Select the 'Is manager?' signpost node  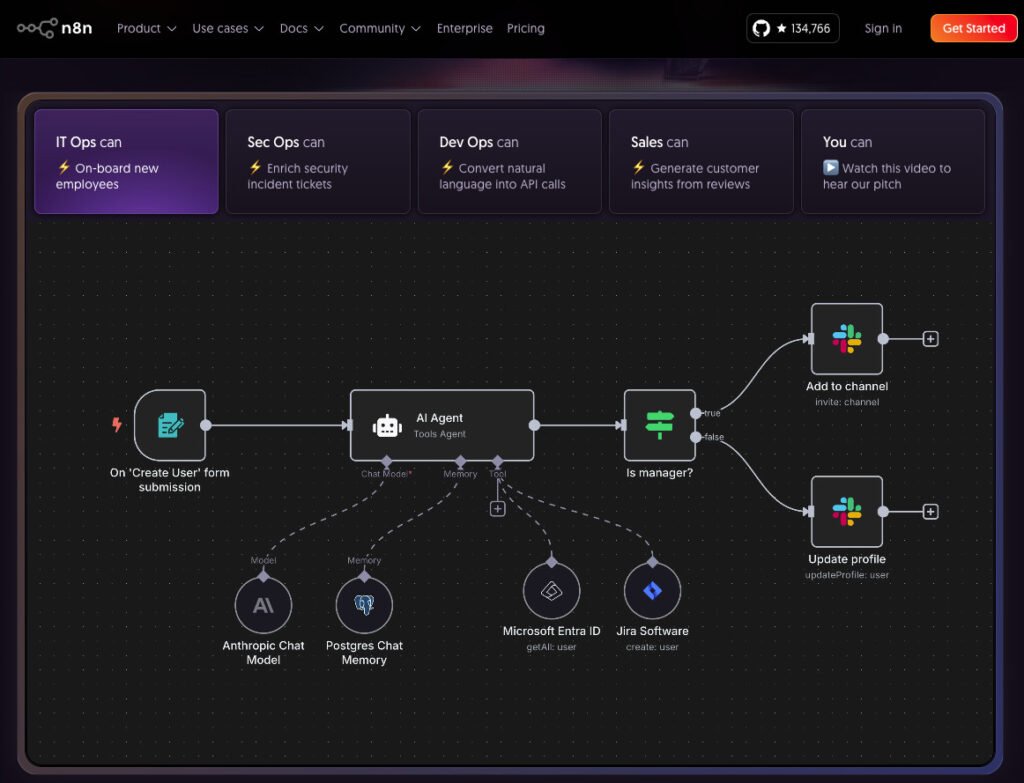pyautogui.click(x=659, y=425)
